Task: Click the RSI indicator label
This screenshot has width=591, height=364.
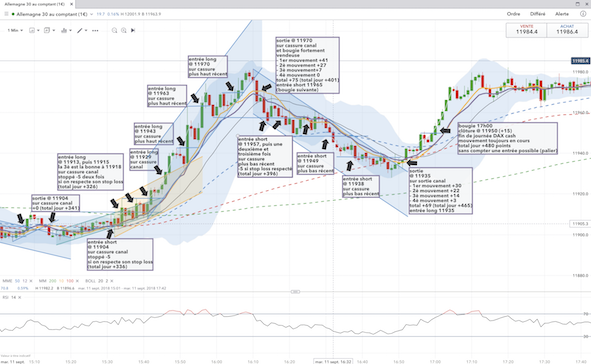Action: pyautogui.click(x=5, y=297)
